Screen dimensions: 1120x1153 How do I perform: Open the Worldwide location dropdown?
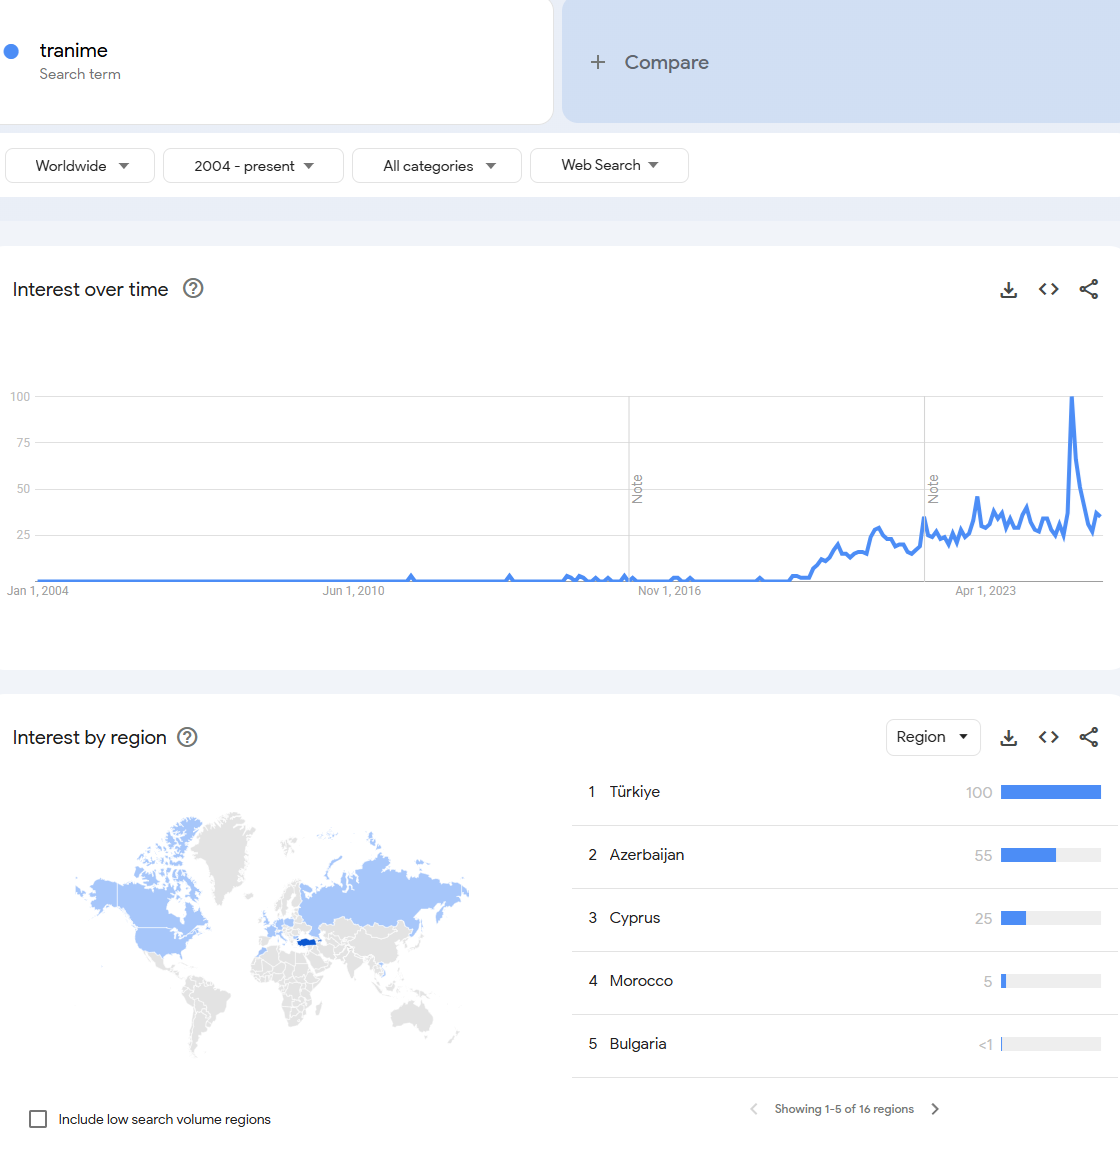(80, 165)
